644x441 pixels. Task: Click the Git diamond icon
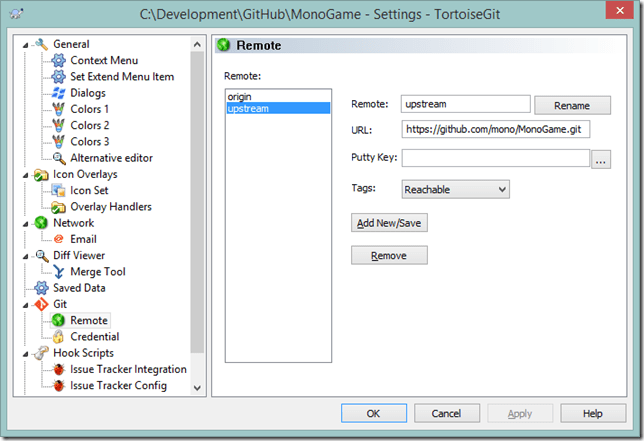tap(41, 304)
